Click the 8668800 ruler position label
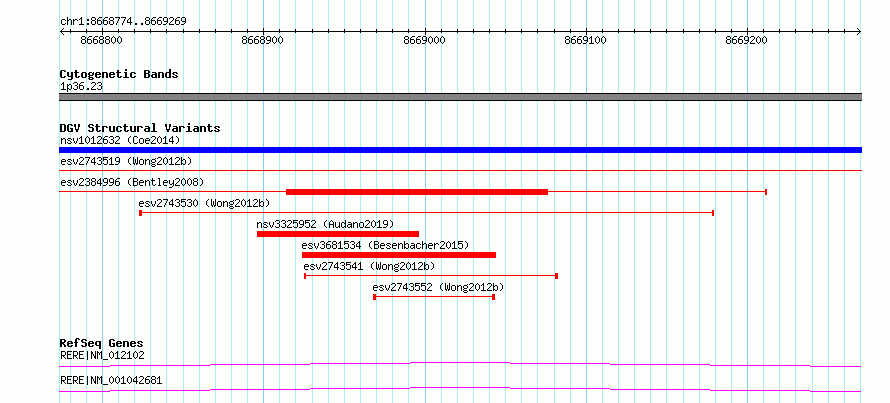The image size is (890, 403). [x=102, y=40]
